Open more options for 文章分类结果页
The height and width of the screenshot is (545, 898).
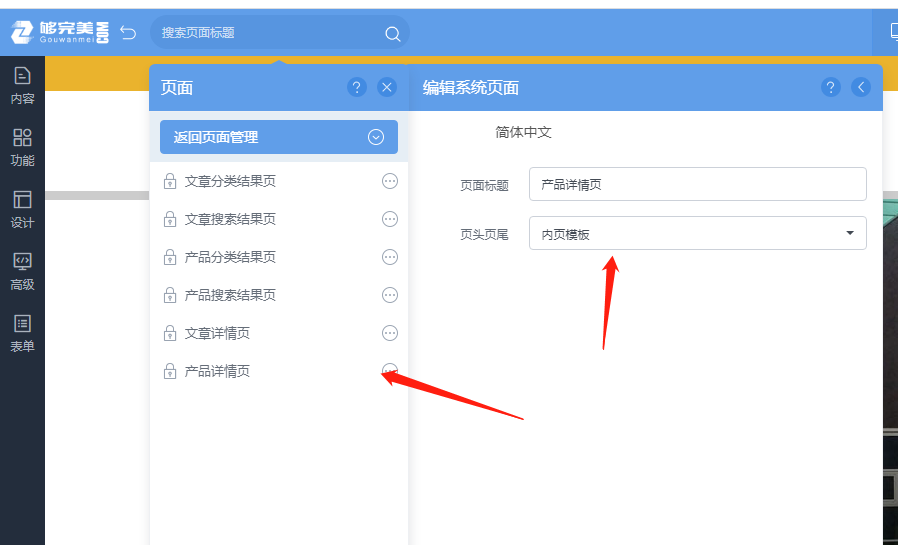(390, 181)
